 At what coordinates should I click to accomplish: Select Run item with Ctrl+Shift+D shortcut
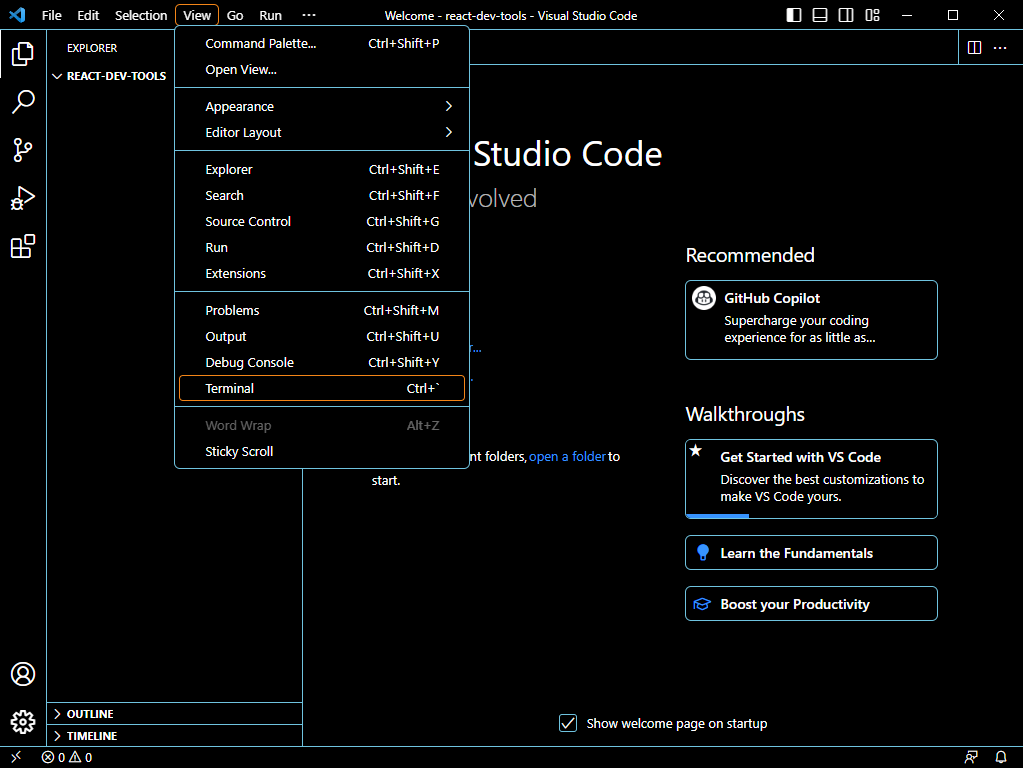[322, 248]
